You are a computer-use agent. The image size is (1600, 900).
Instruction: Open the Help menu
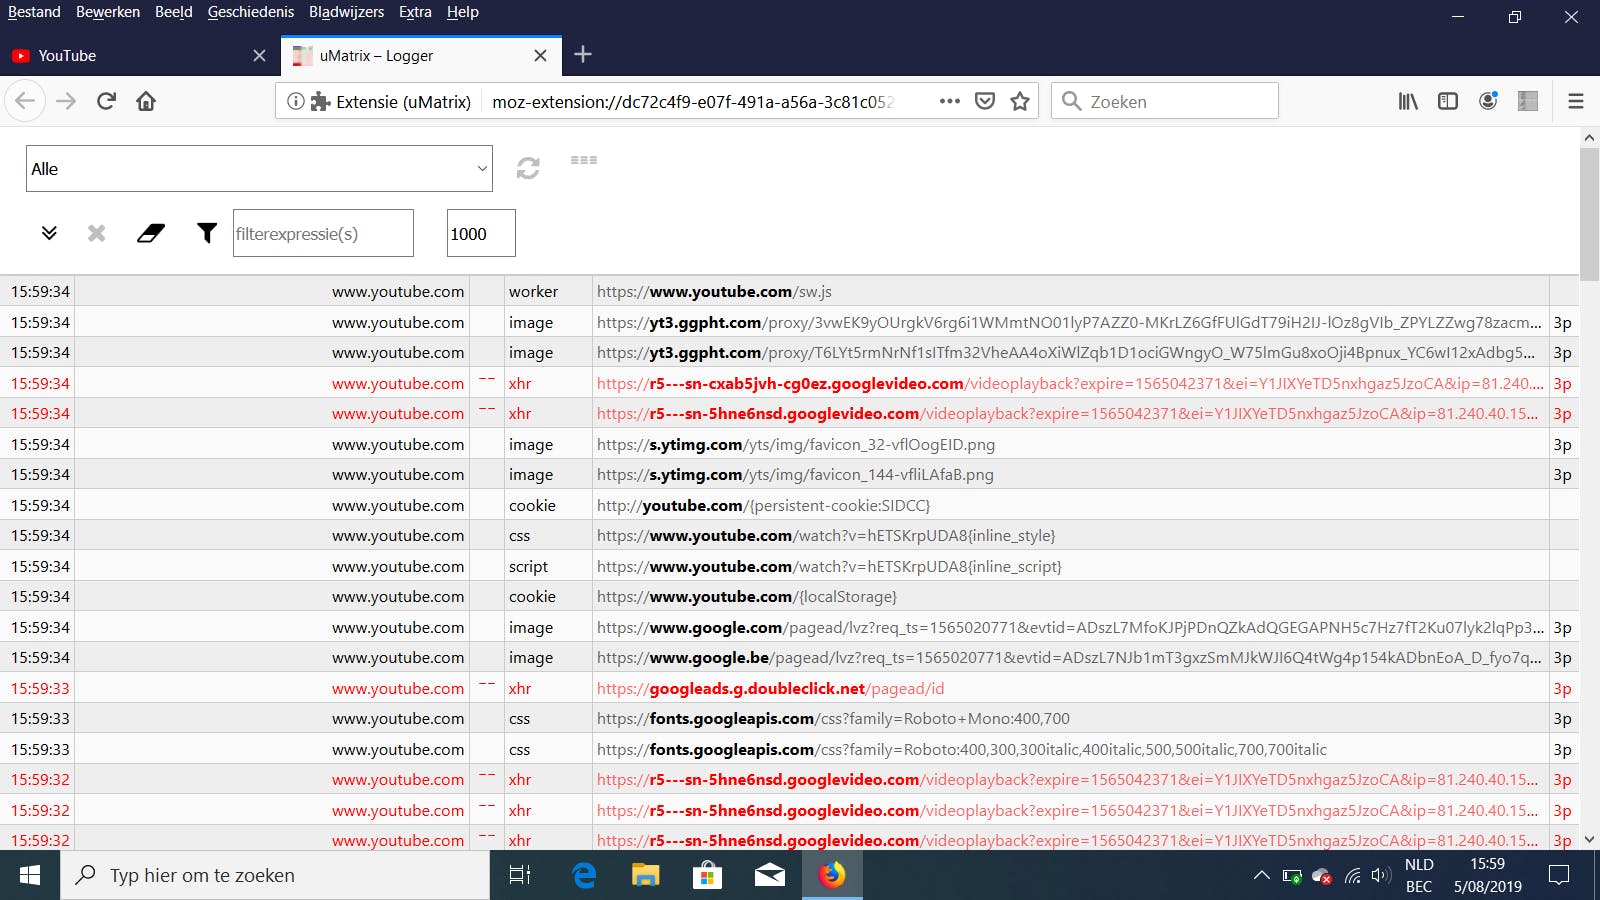(x=463, y=12)
